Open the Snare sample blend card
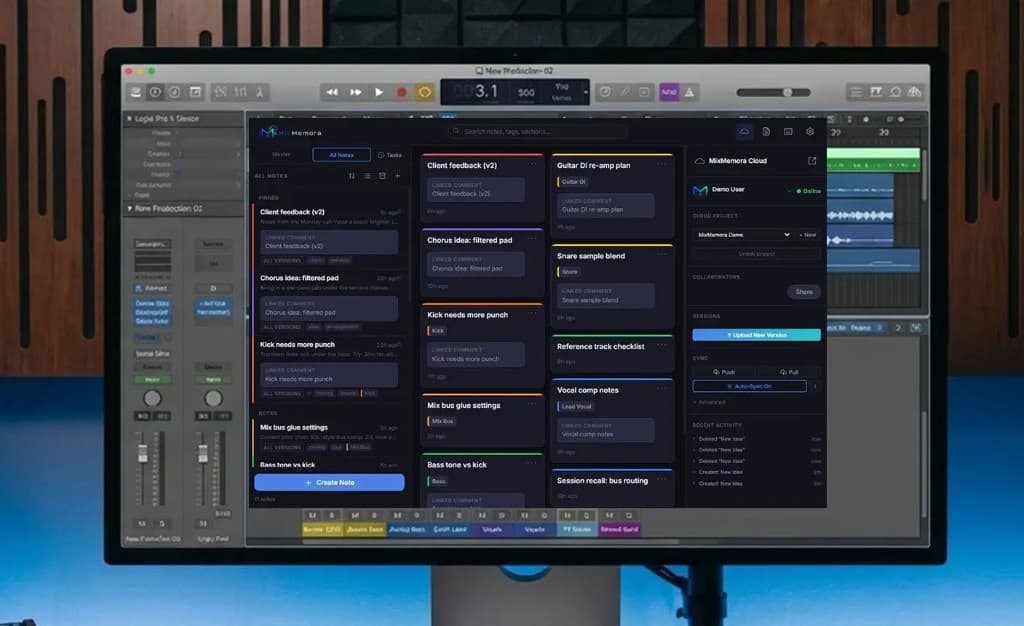The width and height of the screenshot is (1024, 626). tap(612, 286)
